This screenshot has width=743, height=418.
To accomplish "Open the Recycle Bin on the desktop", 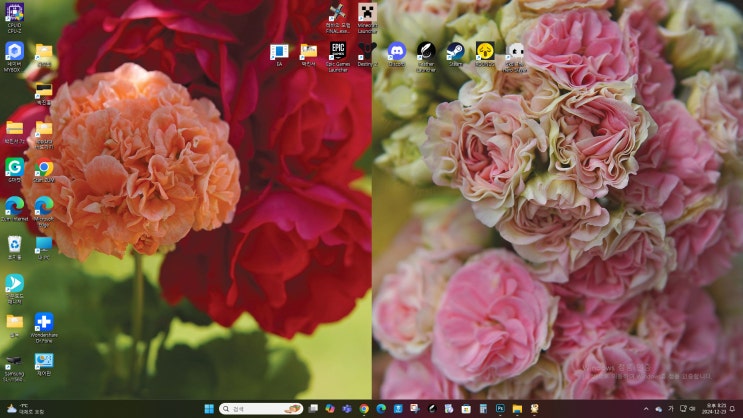I will coord(14,248).
